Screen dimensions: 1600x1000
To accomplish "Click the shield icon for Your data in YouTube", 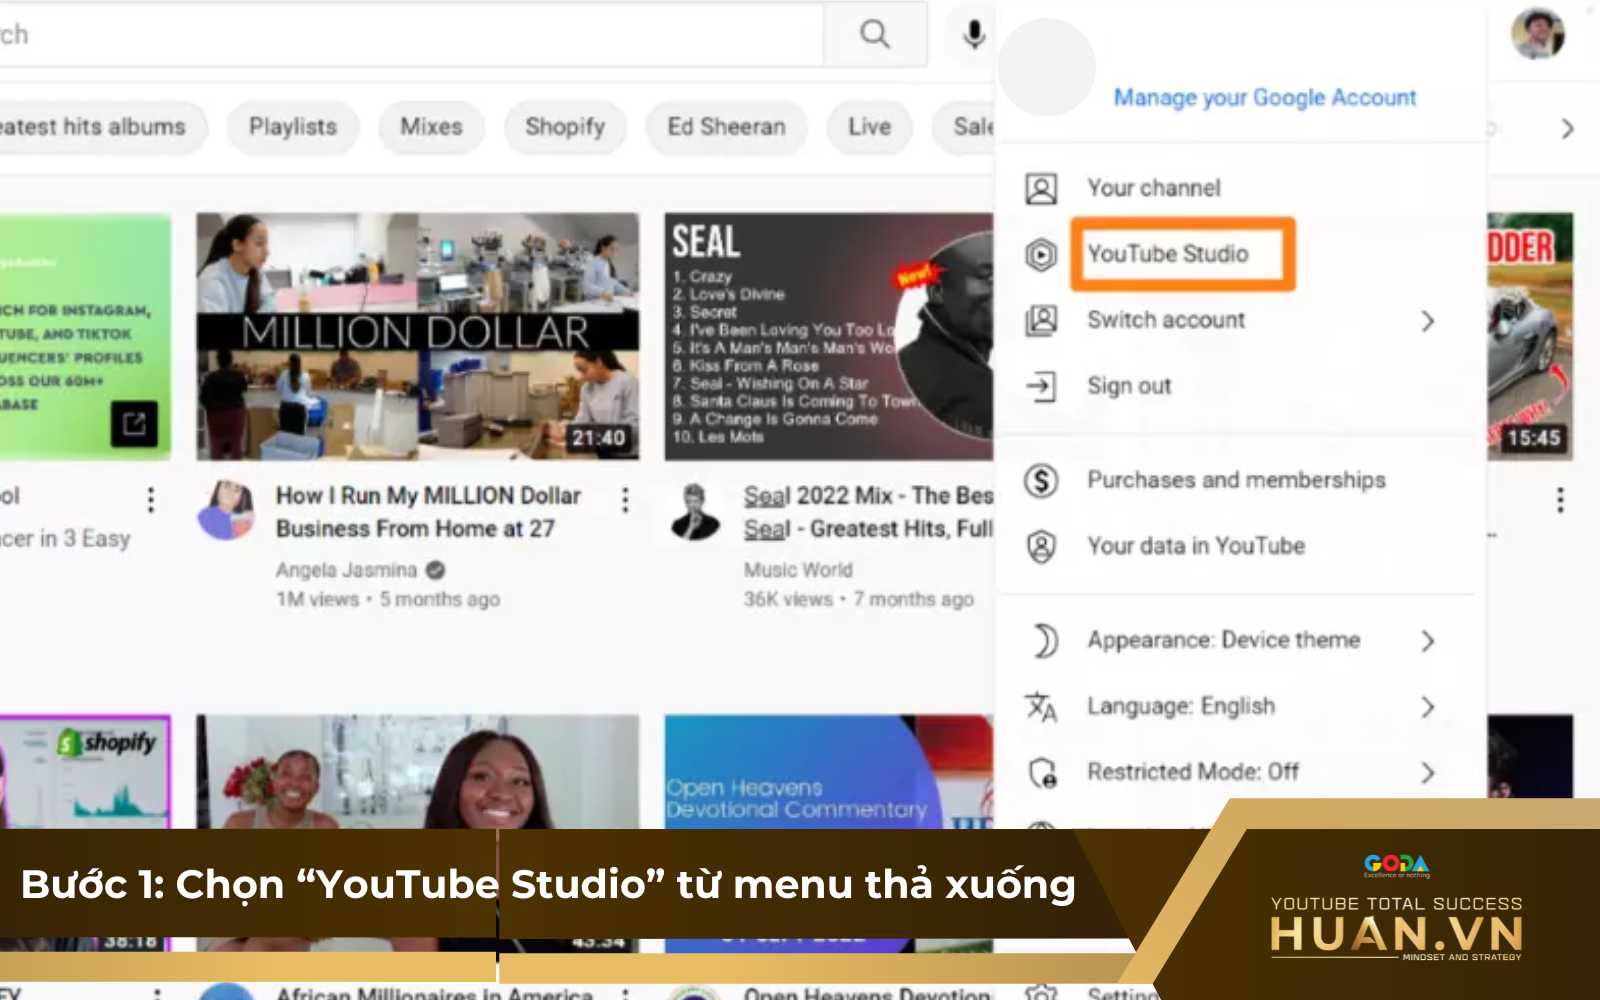I will coord(1041,546).
